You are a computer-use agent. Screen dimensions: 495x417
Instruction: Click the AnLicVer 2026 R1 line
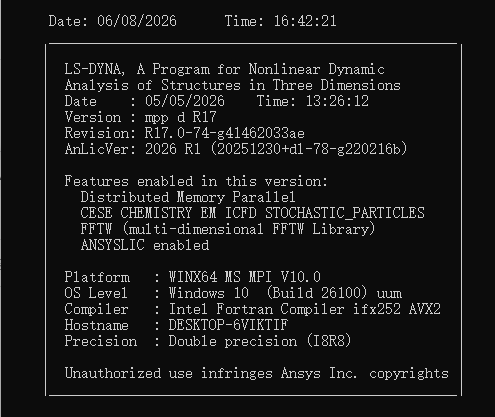point(236,149)
